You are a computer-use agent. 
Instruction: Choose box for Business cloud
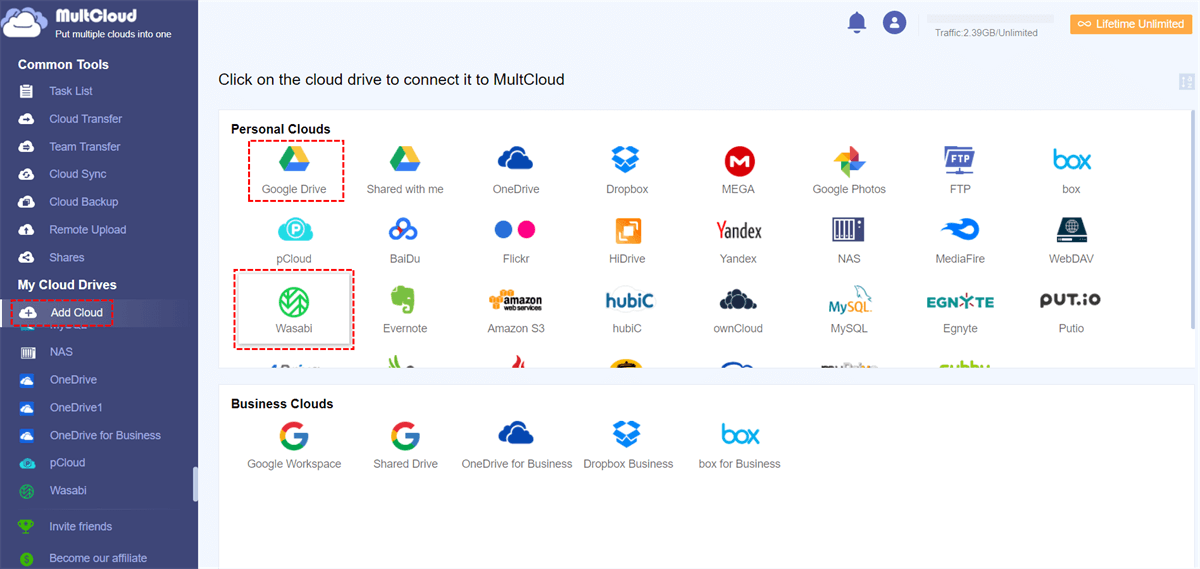[739, 445]
